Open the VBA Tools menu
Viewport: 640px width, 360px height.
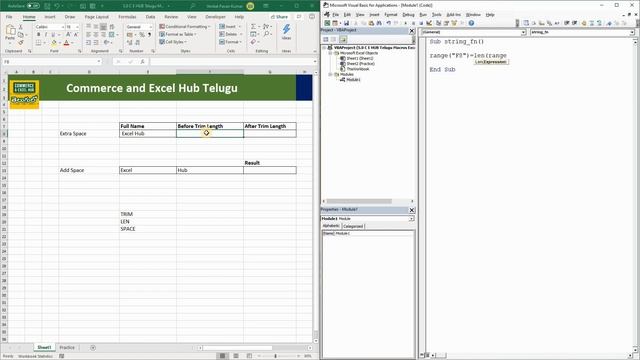click(x=436, y=15)
